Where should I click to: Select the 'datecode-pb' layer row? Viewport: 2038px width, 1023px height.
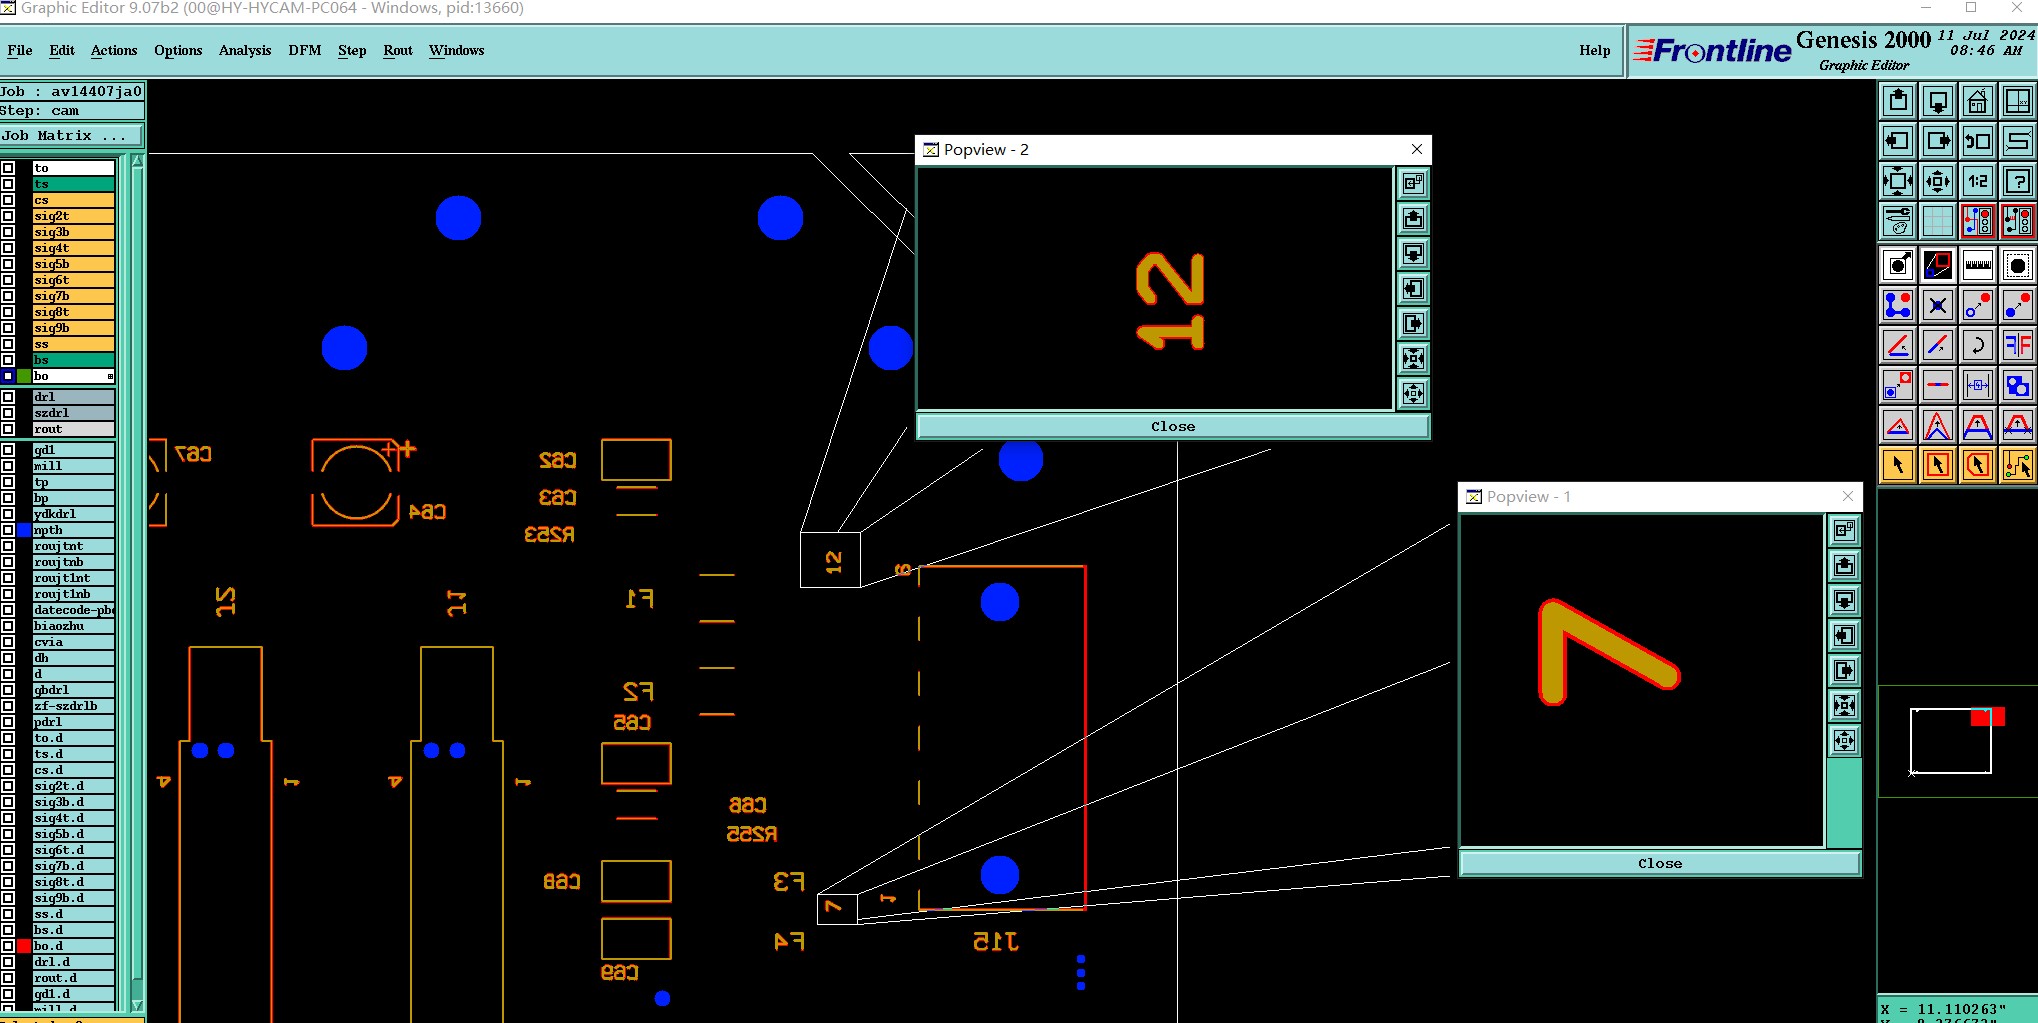73,610
